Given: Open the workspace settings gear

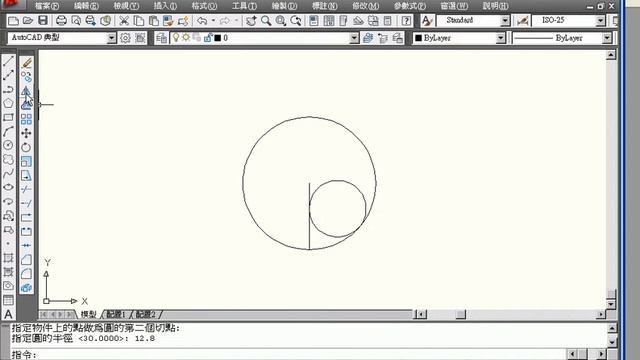Looking at the screenshot, I should (125, 38).
